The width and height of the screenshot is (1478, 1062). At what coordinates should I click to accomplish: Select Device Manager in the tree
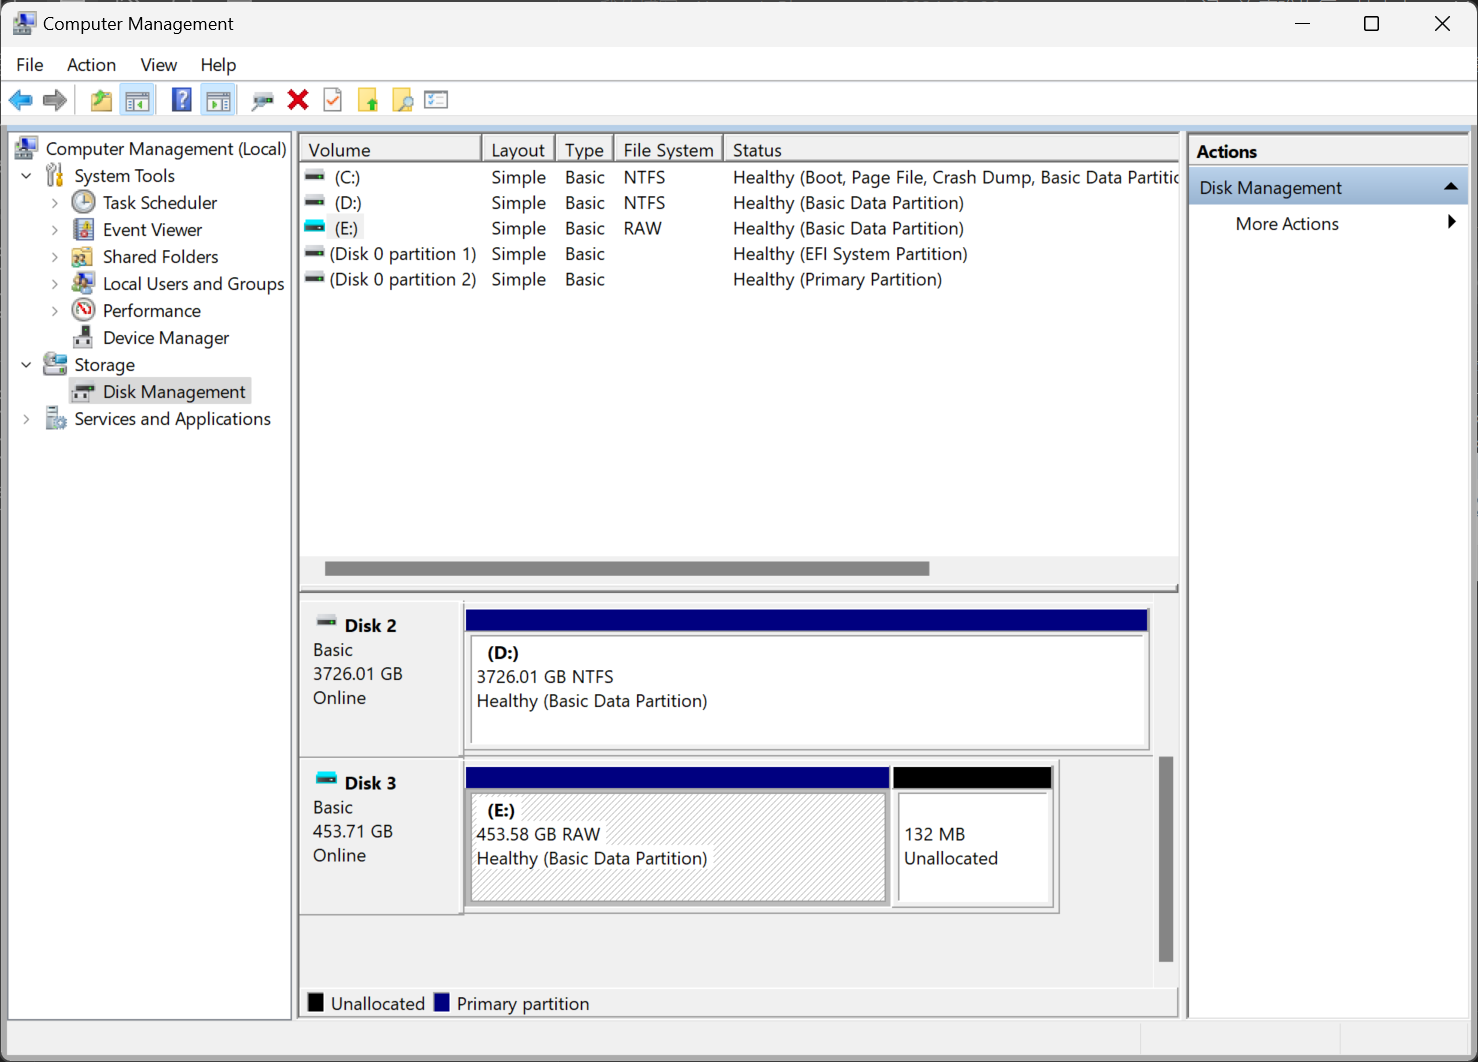[x=165, y=338]
